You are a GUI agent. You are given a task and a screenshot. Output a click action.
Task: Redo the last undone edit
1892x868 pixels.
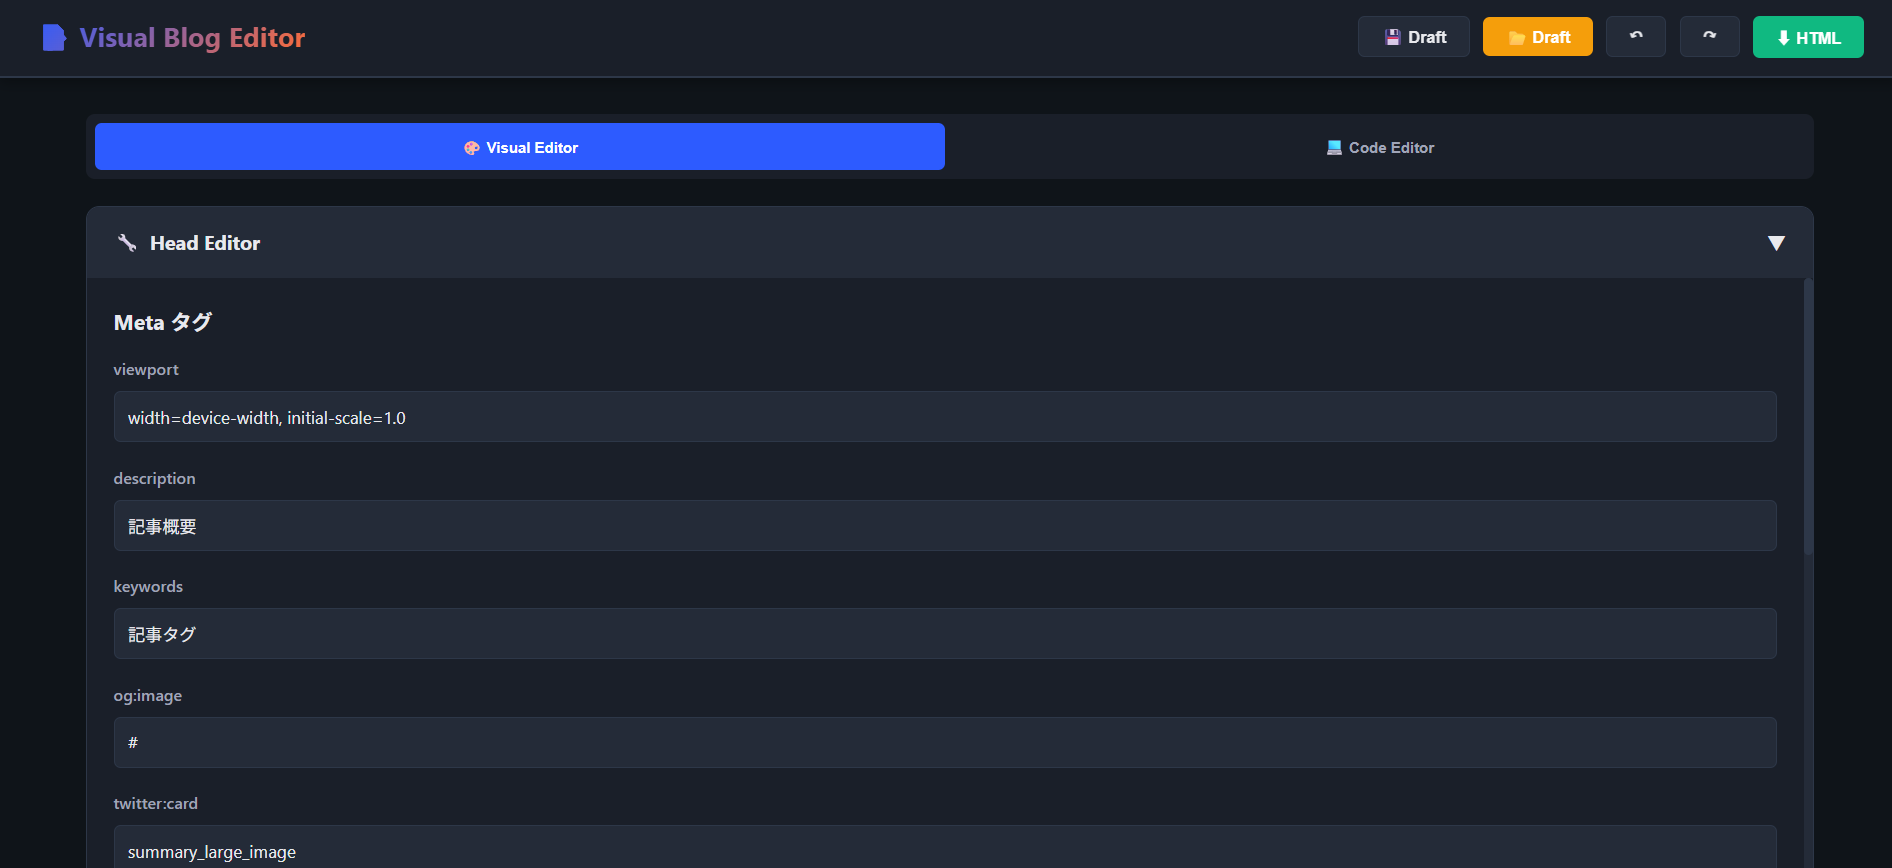coord(1709,37)
